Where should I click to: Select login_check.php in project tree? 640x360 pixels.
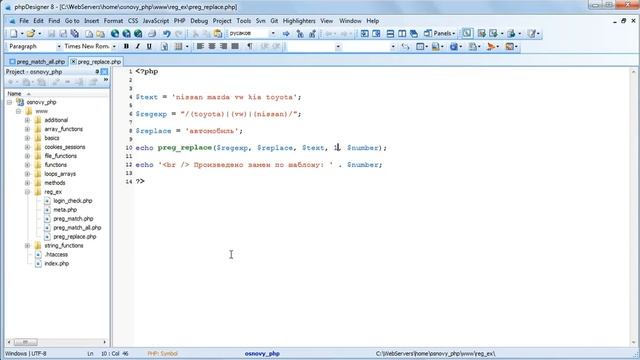[73, 201]
